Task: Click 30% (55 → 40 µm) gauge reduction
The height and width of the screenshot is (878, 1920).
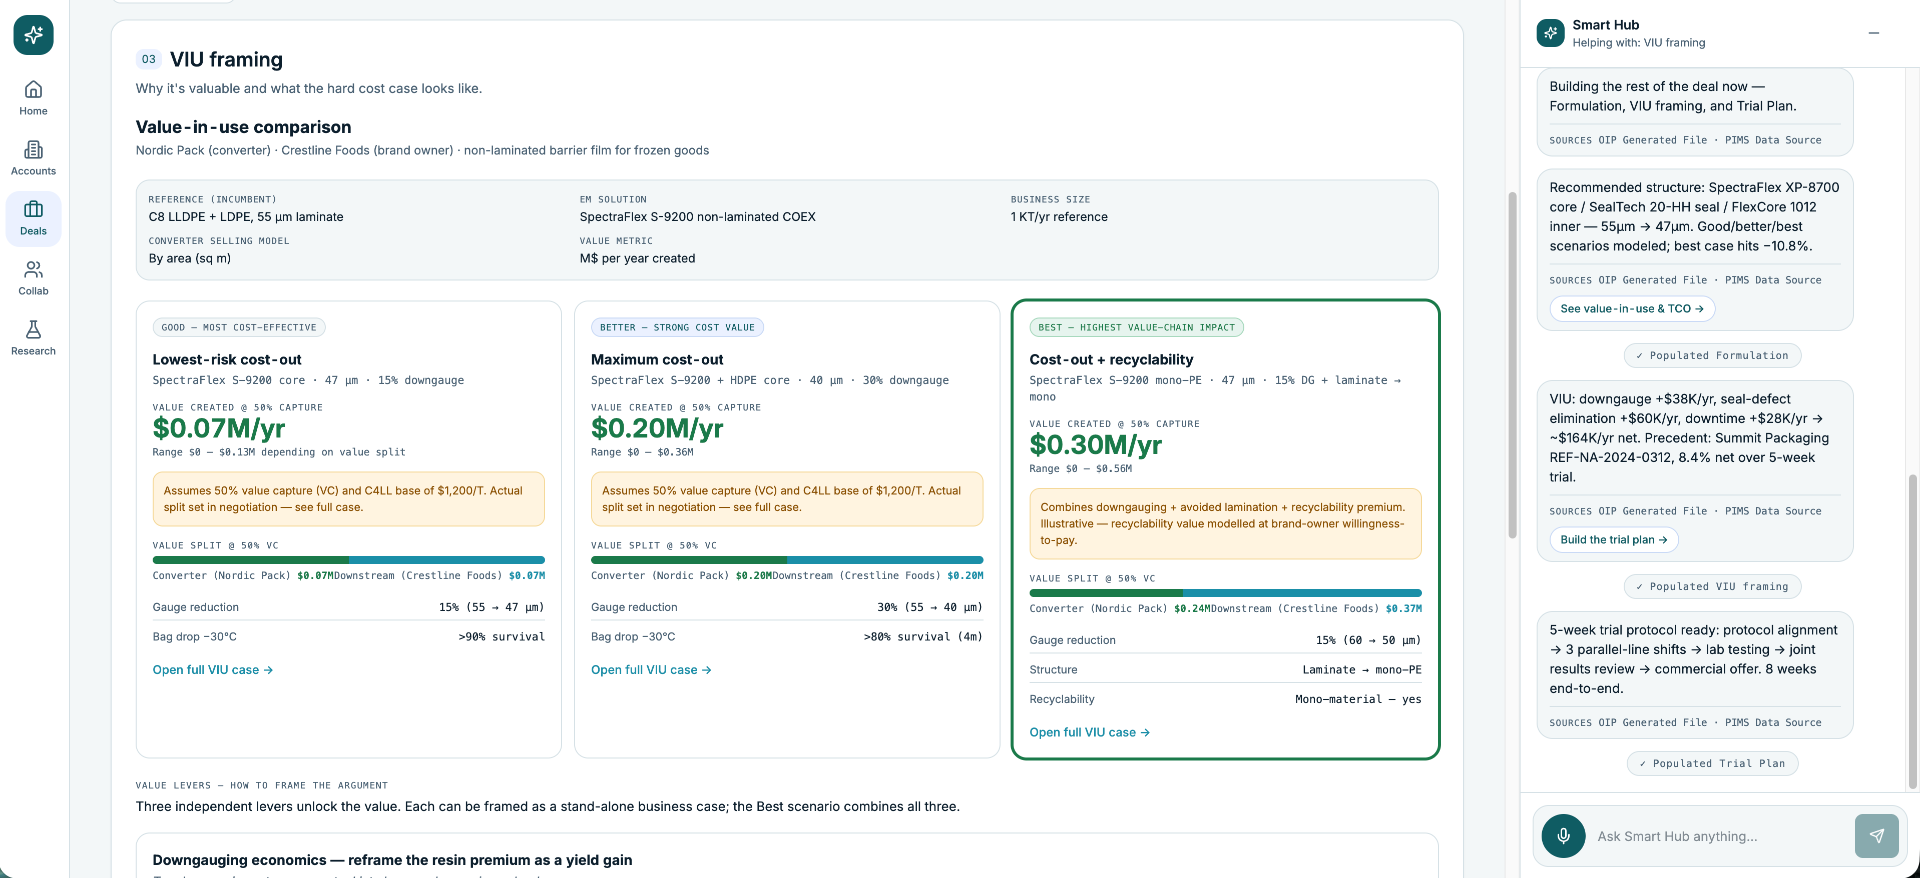Action: pos(930,608)
